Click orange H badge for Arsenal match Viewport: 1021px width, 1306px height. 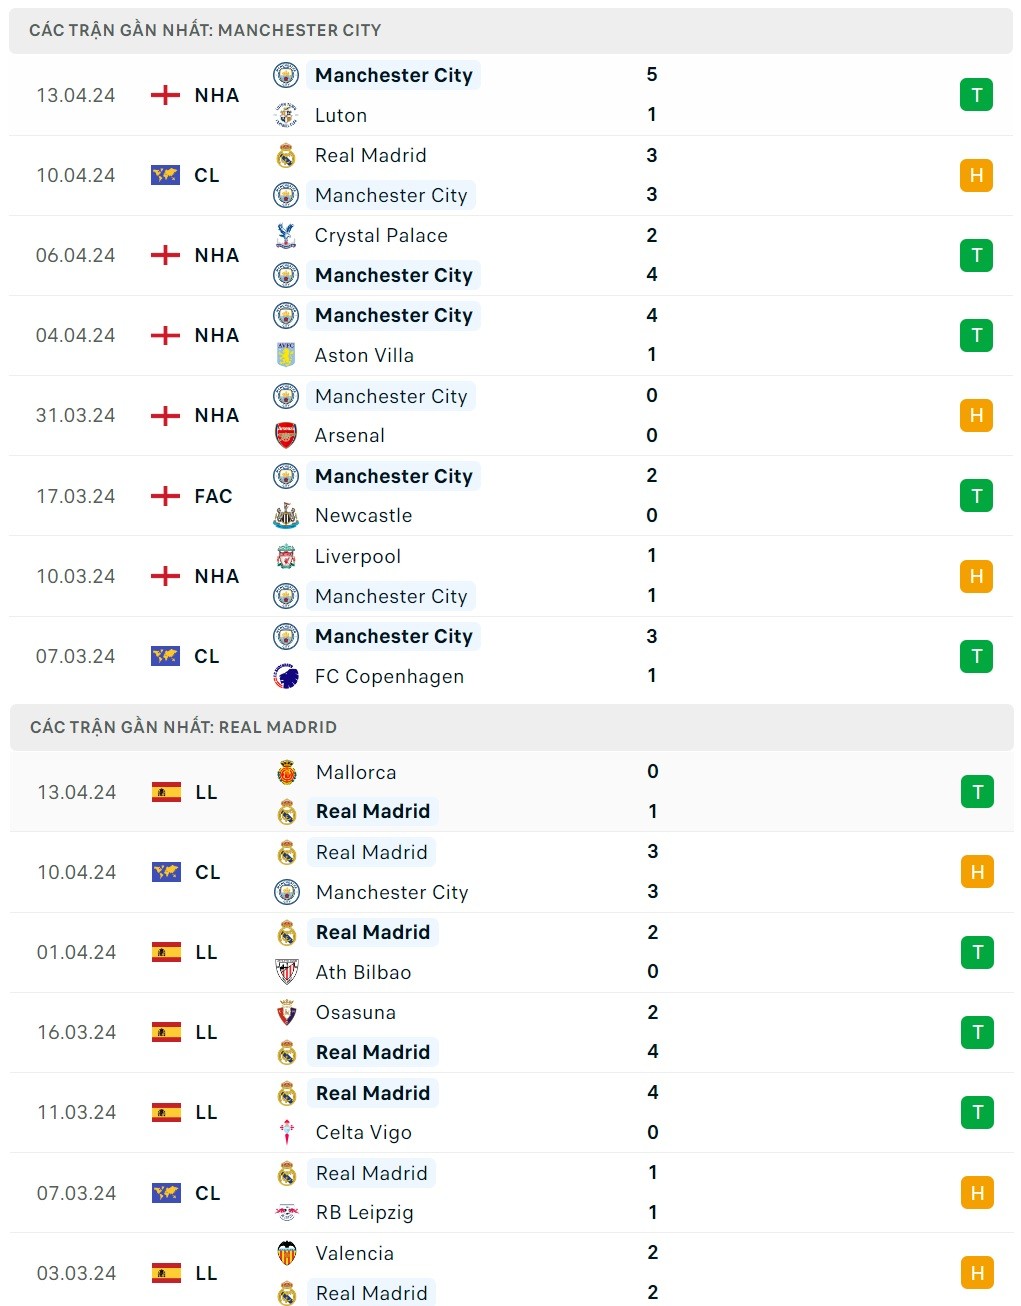(976, 415)
